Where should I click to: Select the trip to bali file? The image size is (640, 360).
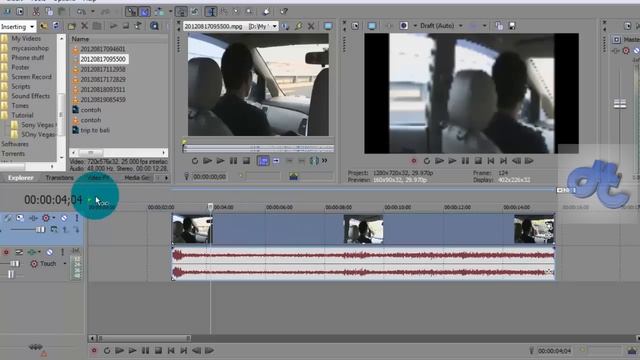(x=95, y=130)
